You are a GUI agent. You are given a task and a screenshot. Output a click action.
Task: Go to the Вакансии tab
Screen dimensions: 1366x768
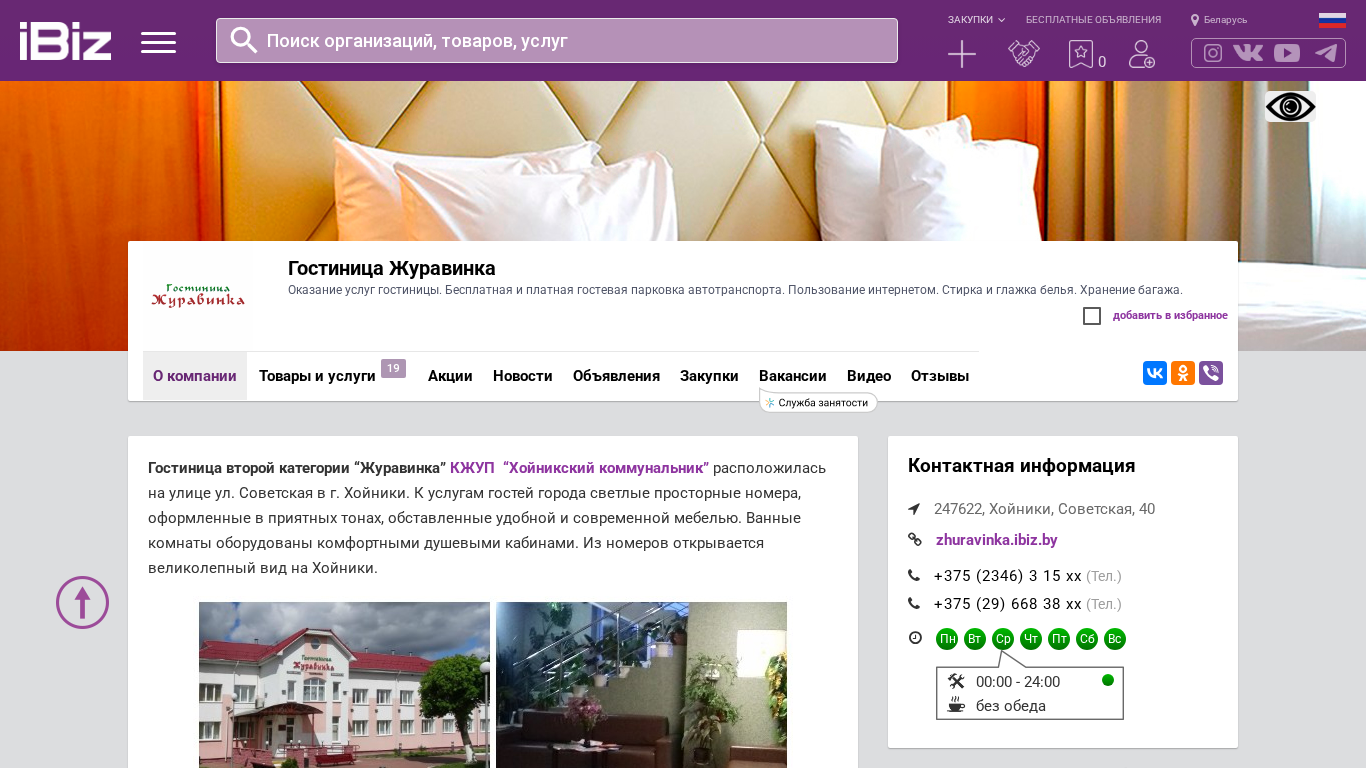pos(793,376)
